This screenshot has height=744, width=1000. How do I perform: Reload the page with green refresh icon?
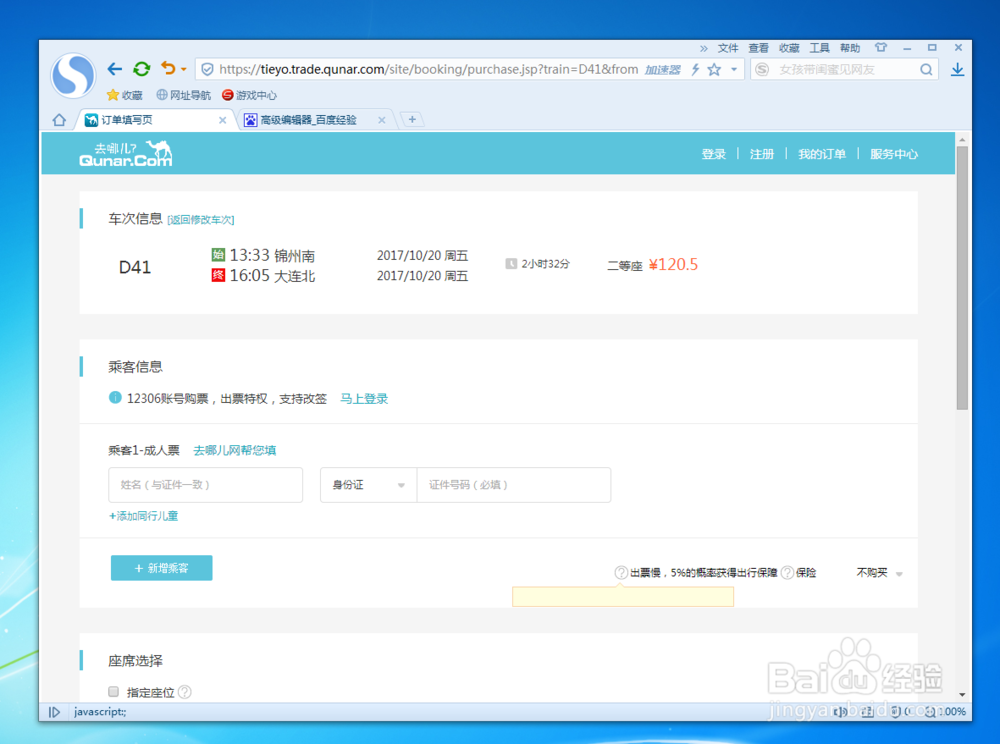tap(142, 69)
